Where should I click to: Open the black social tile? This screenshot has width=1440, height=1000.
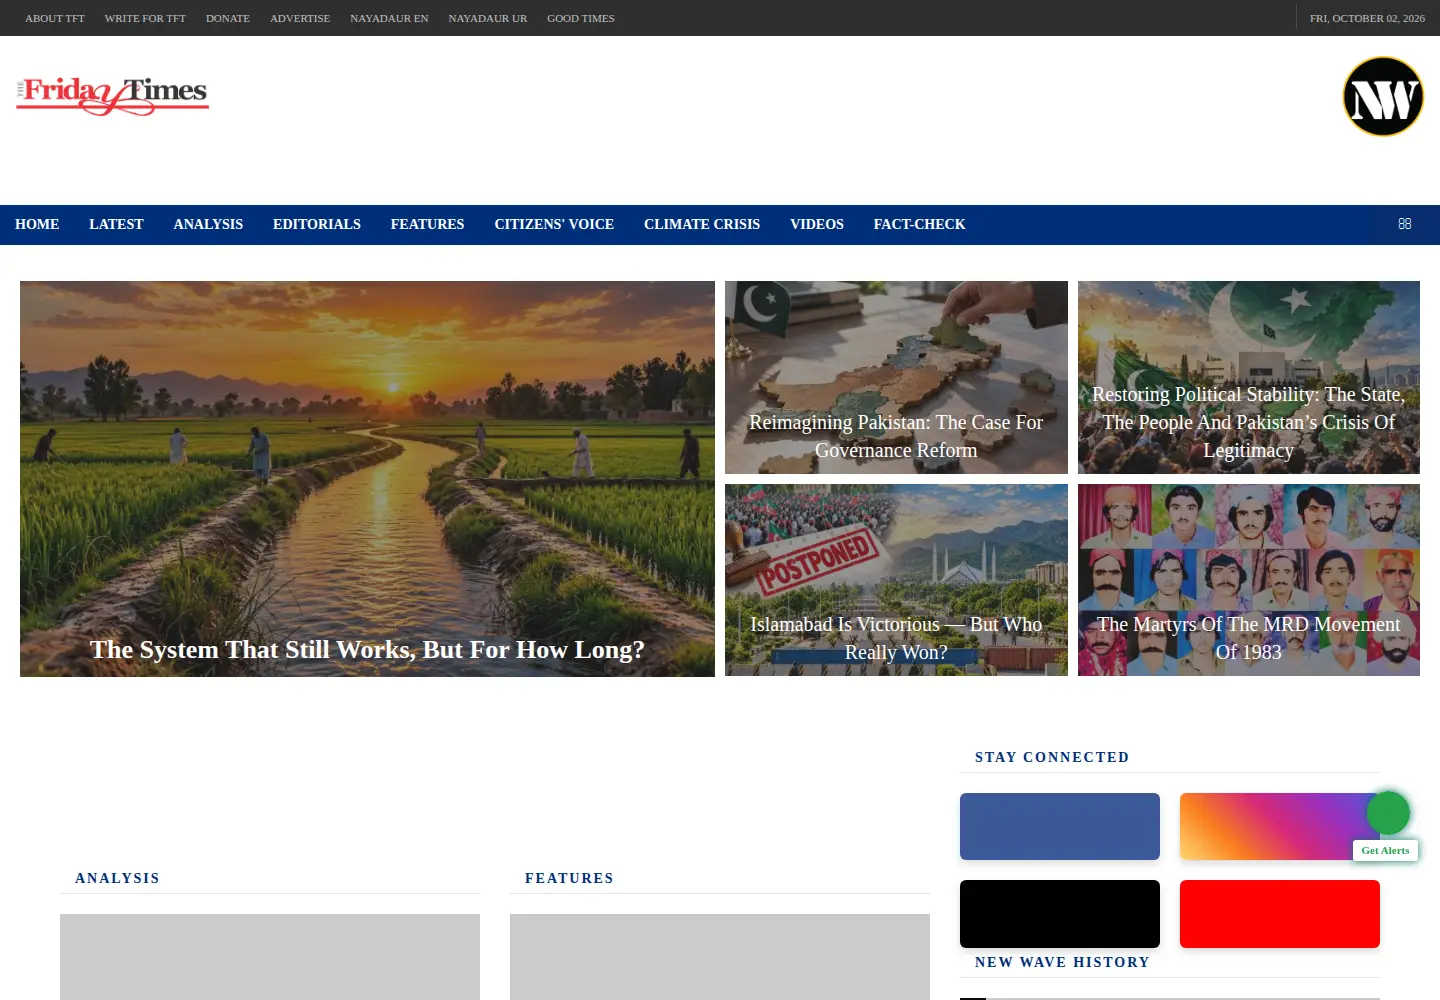1060,914
